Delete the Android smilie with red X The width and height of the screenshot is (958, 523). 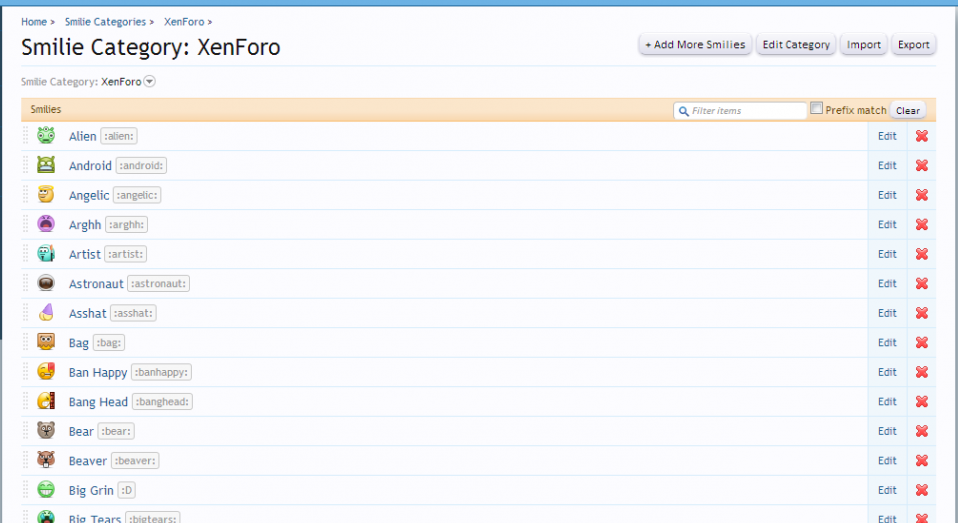922,165
